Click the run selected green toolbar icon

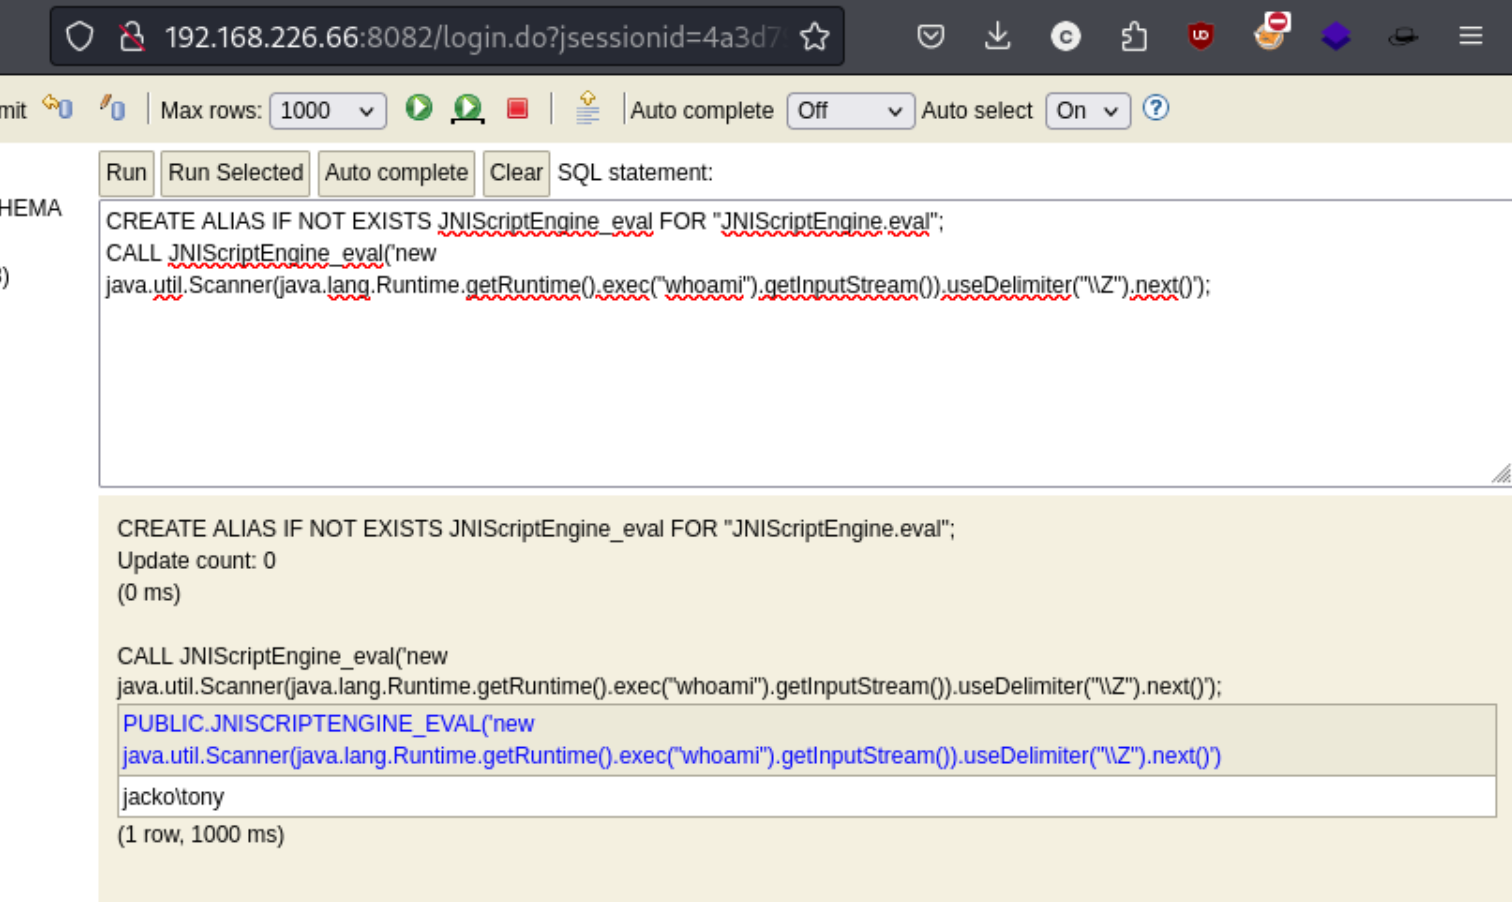(467, 109)
